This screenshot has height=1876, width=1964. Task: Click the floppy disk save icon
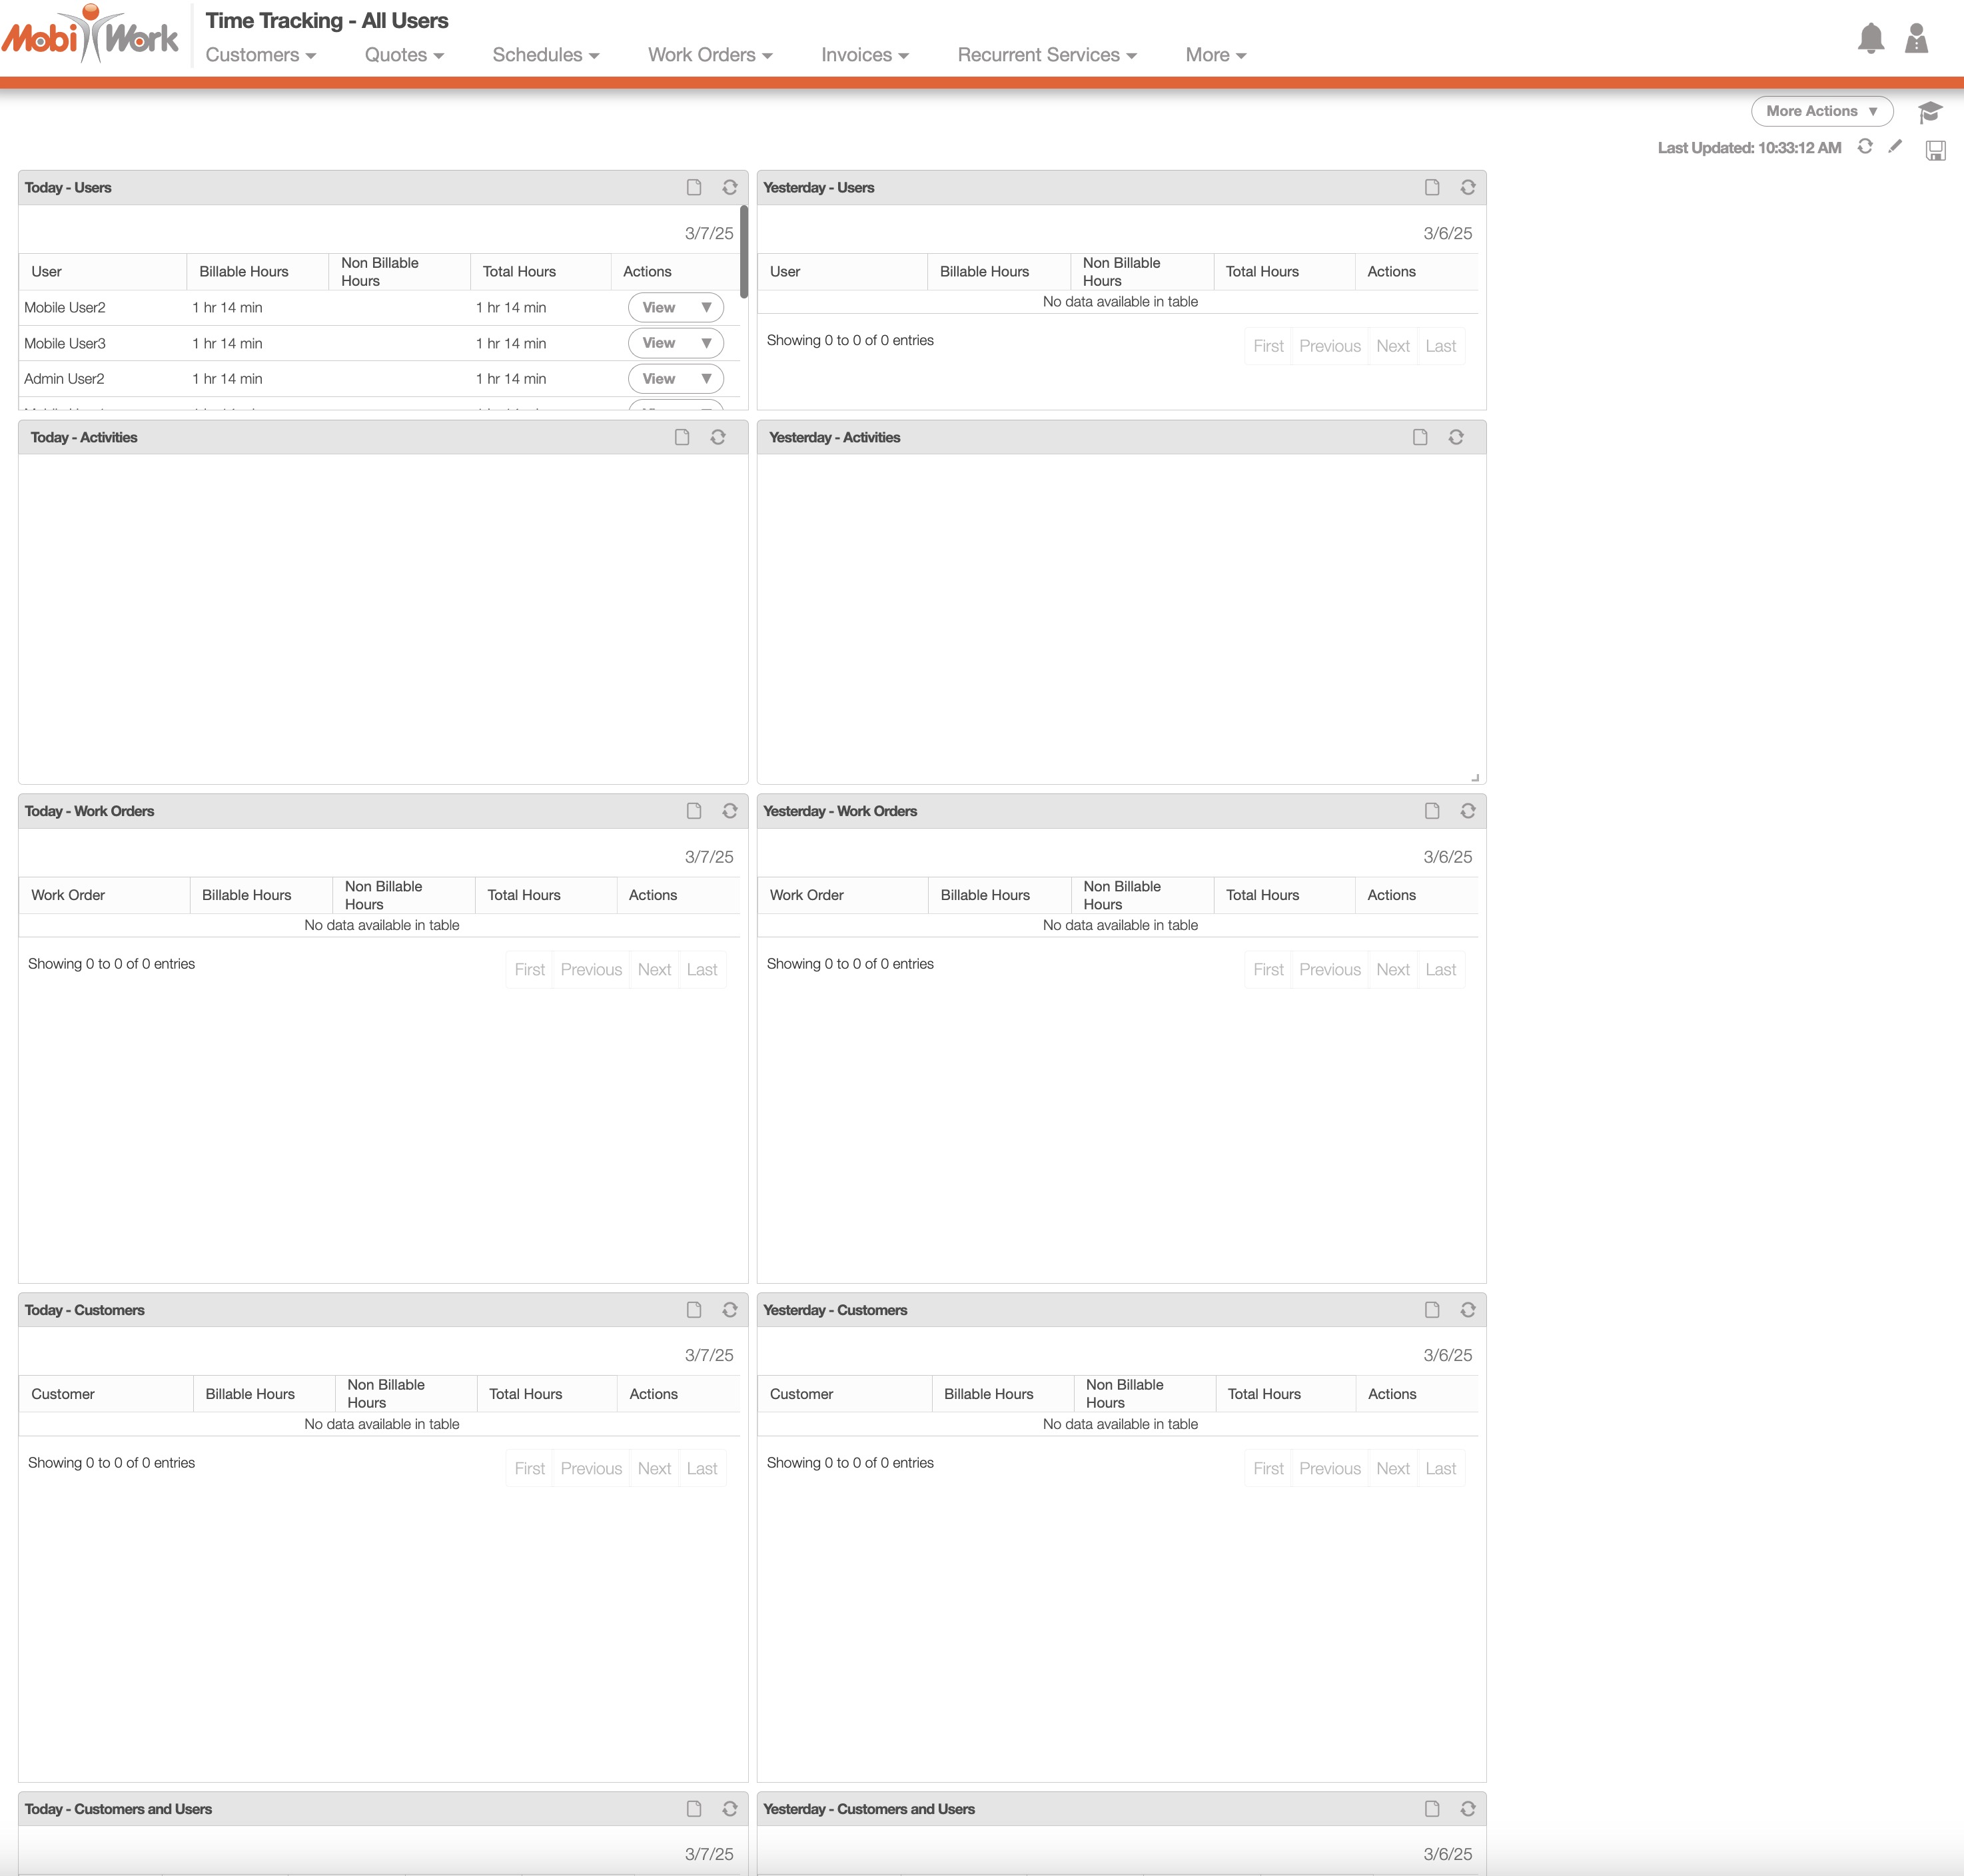click(x=1936, y=150)
